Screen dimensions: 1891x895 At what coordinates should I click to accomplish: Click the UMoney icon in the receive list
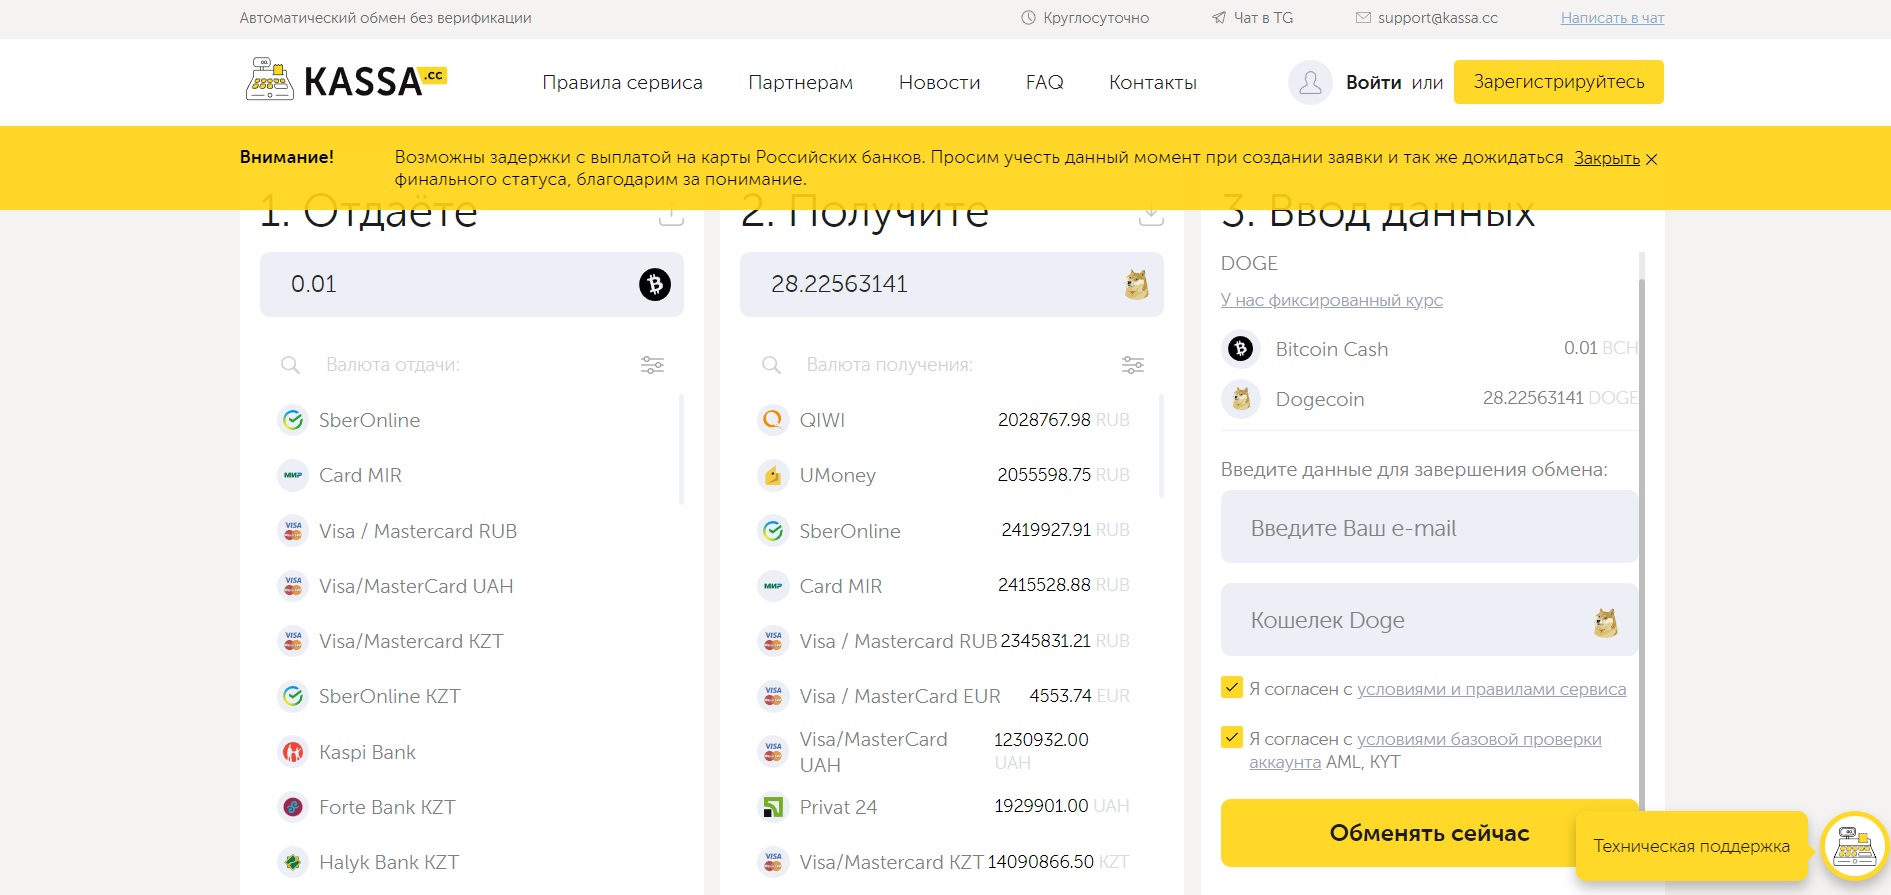click(773, 475)
